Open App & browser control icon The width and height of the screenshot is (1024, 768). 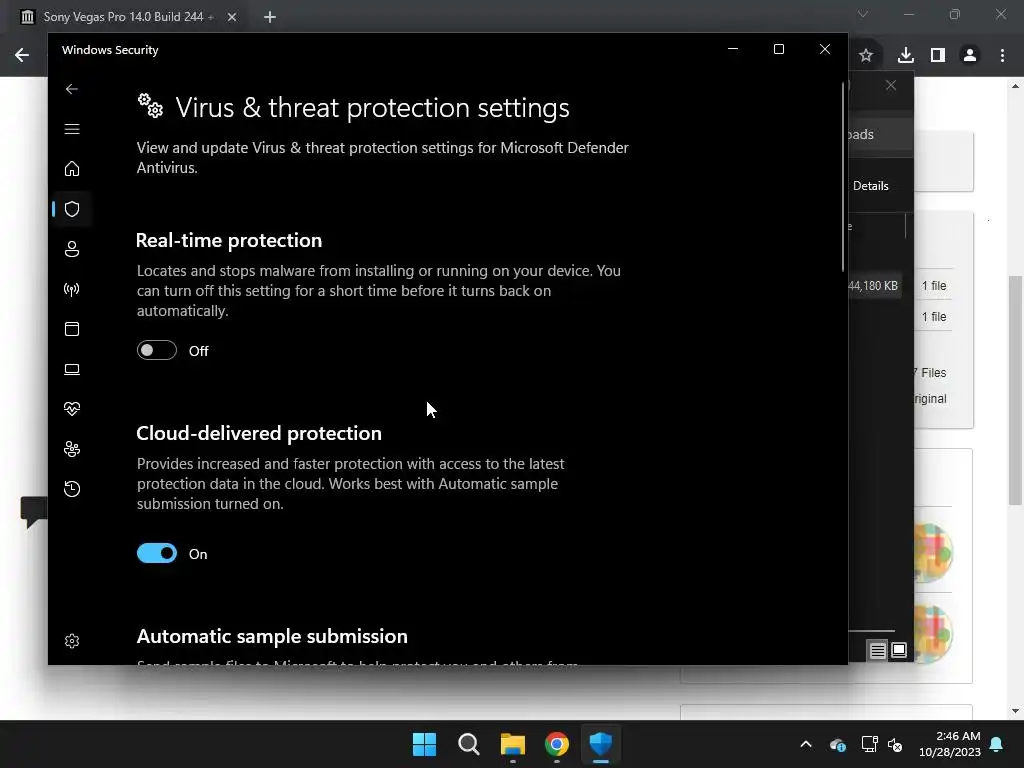(x=72, y=328)
